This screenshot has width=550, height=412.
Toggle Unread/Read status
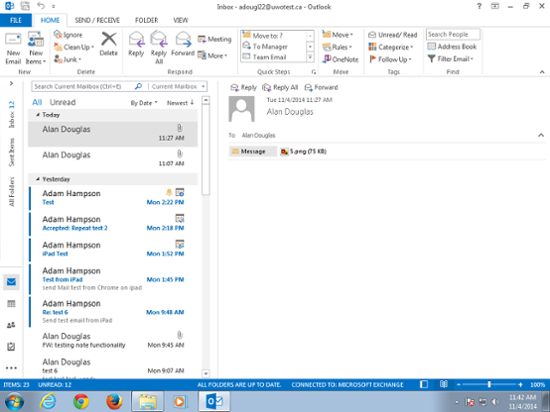point(393,35)
